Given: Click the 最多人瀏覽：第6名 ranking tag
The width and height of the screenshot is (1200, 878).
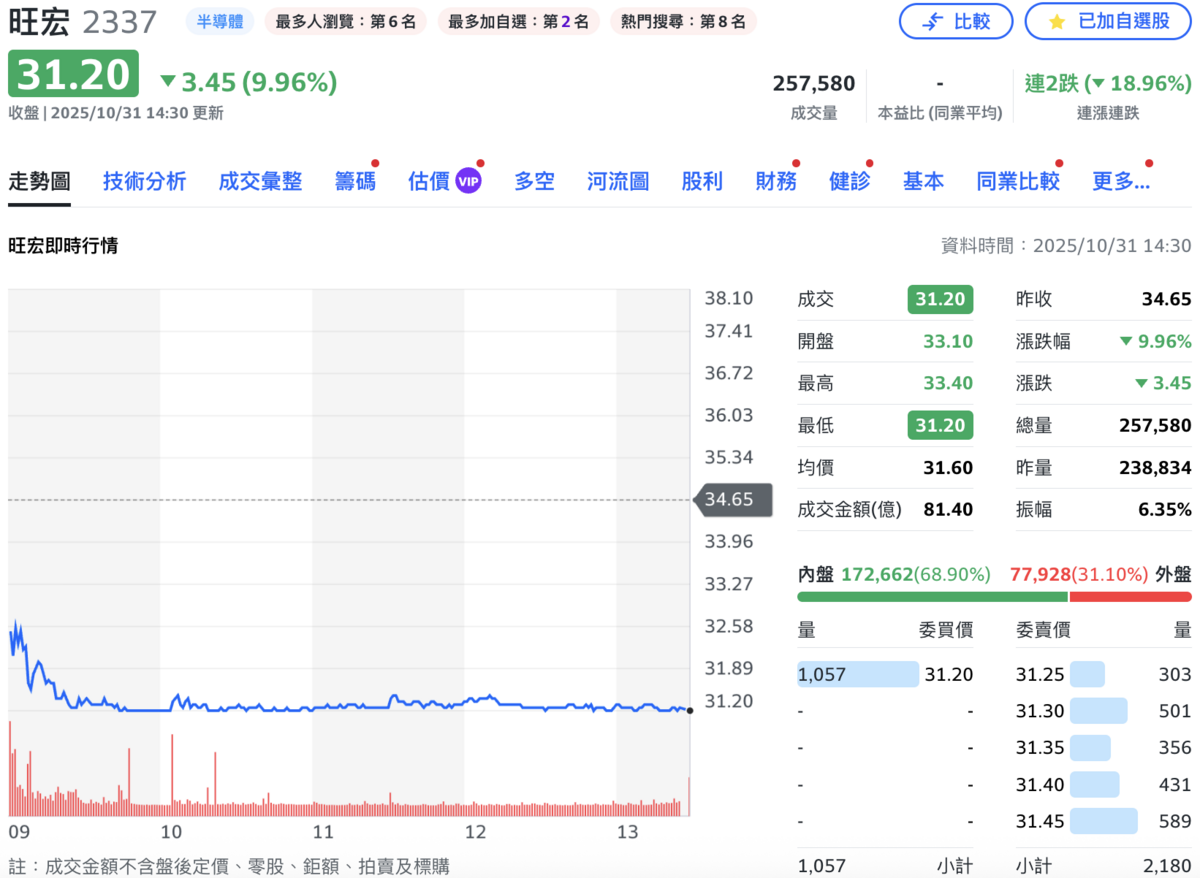Looking at the screenshot, I should (x=346, y=21).
